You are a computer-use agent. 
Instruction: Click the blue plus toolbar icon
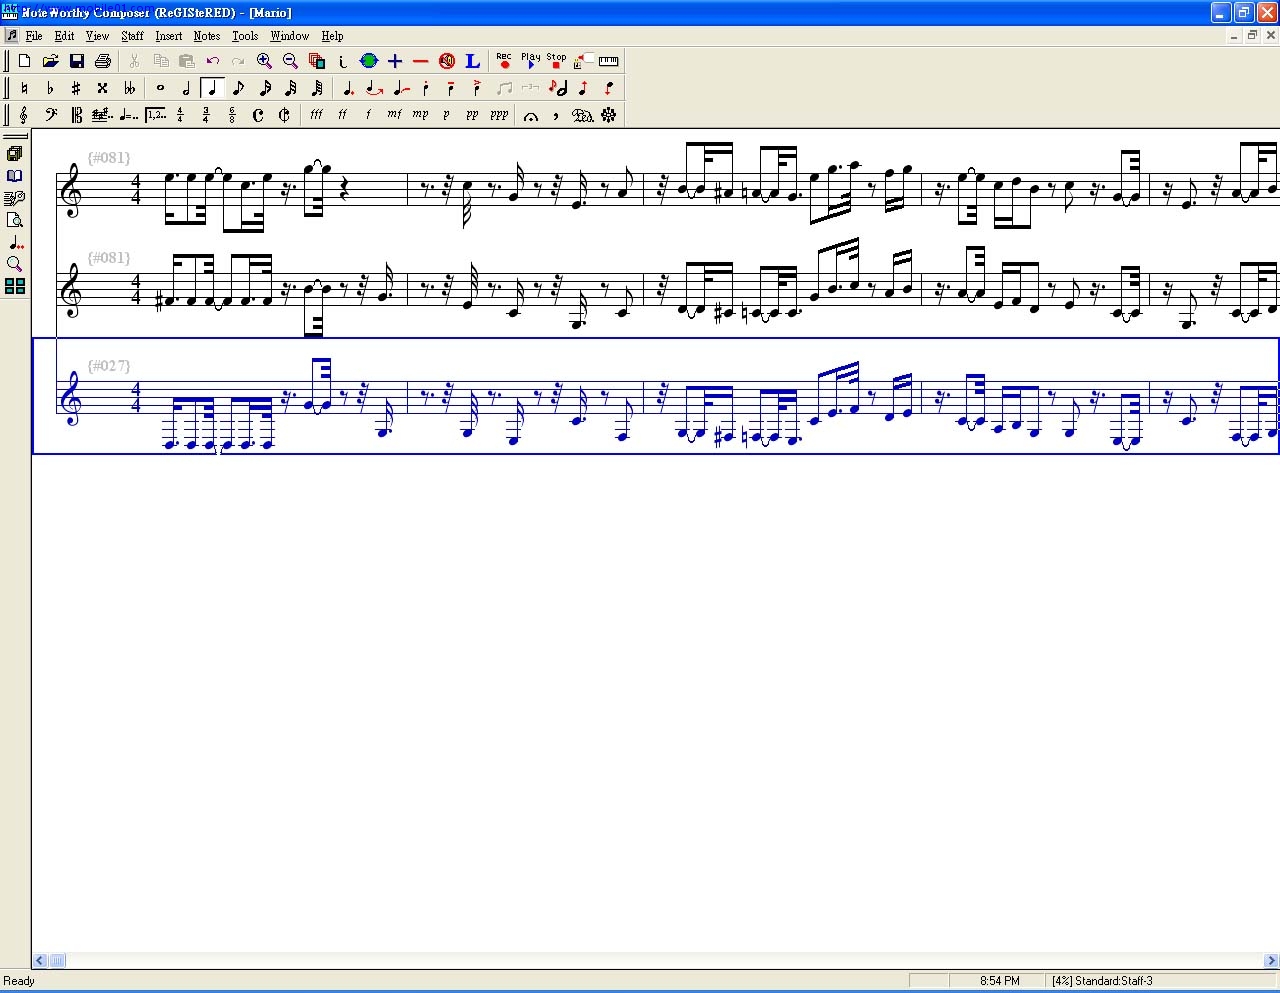[395, 61]
